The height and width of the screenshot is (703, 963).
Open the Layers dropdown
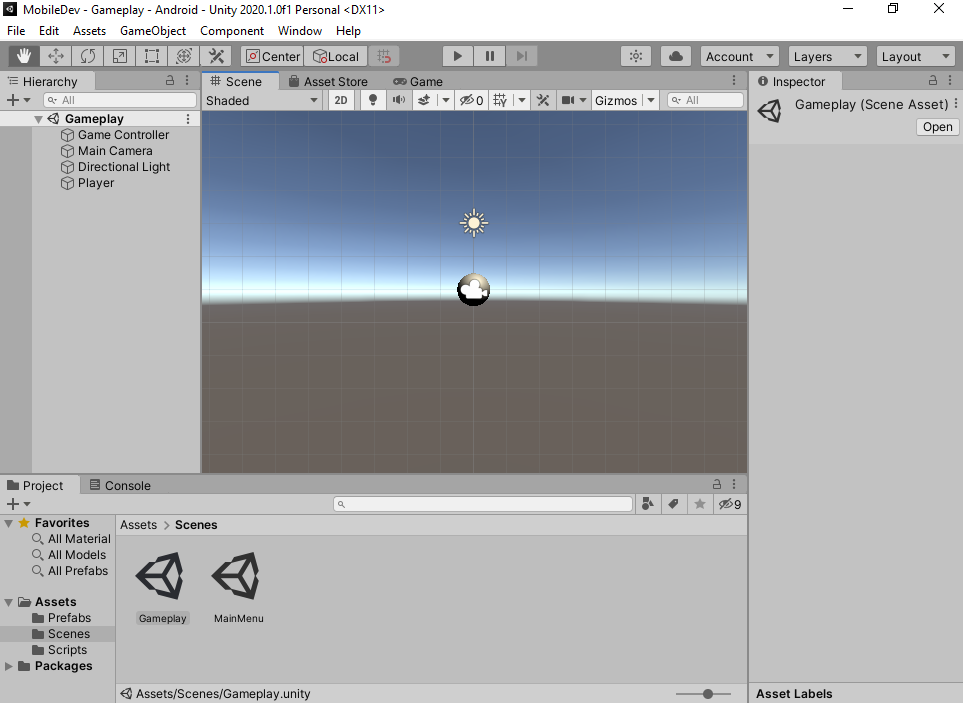pos(827,56)
